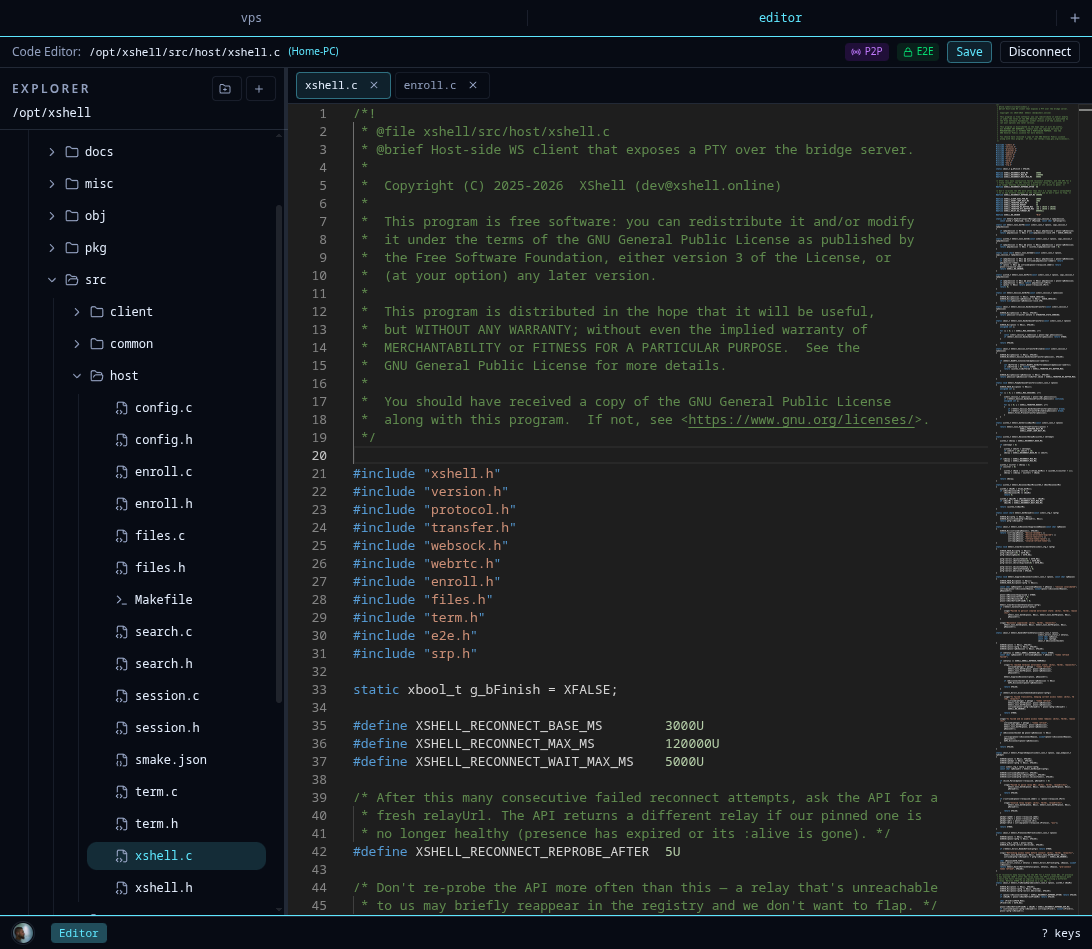
Task: Click the code minimap preview
Action: click(1036, 508)
